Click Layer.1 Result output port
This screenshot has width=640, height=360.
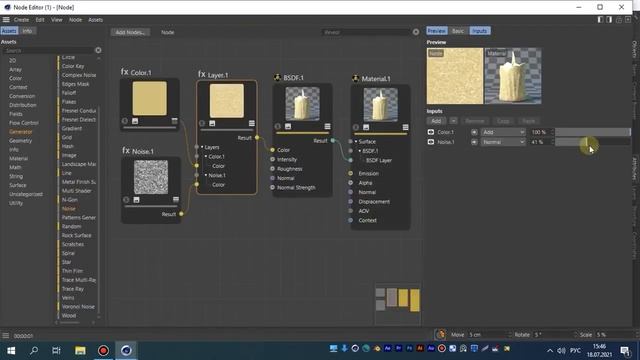click(257, 138)
